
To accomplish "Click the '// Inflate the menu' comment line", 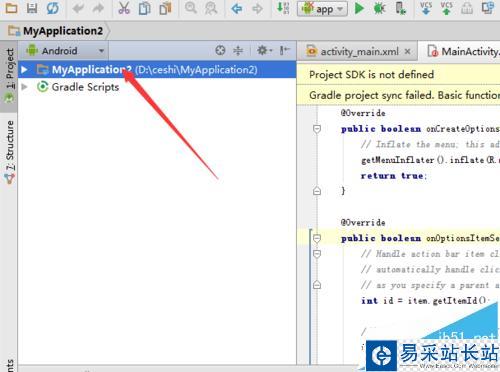I will click(x=430, y=144).
